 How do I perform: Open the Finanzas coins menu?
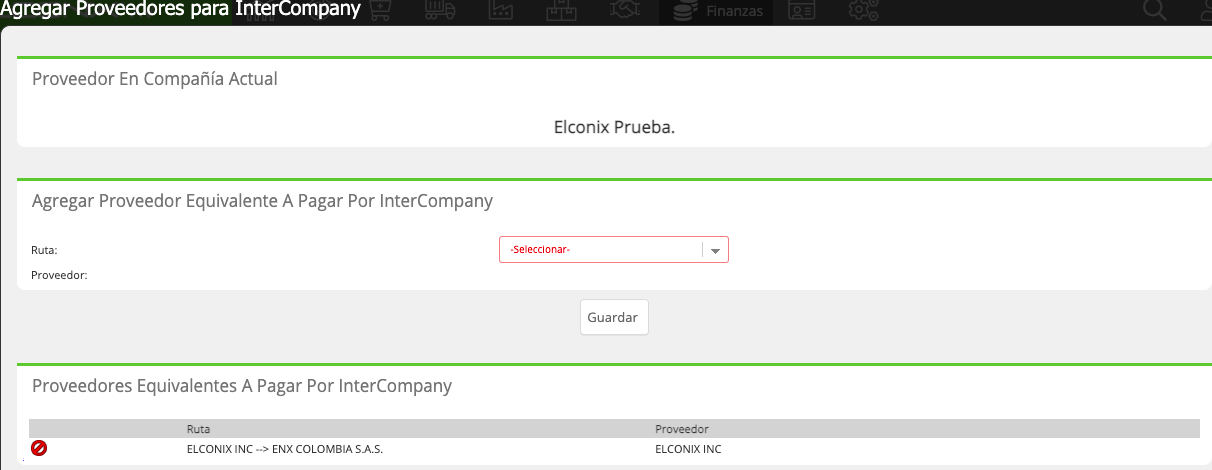click(x=716, y=12)
